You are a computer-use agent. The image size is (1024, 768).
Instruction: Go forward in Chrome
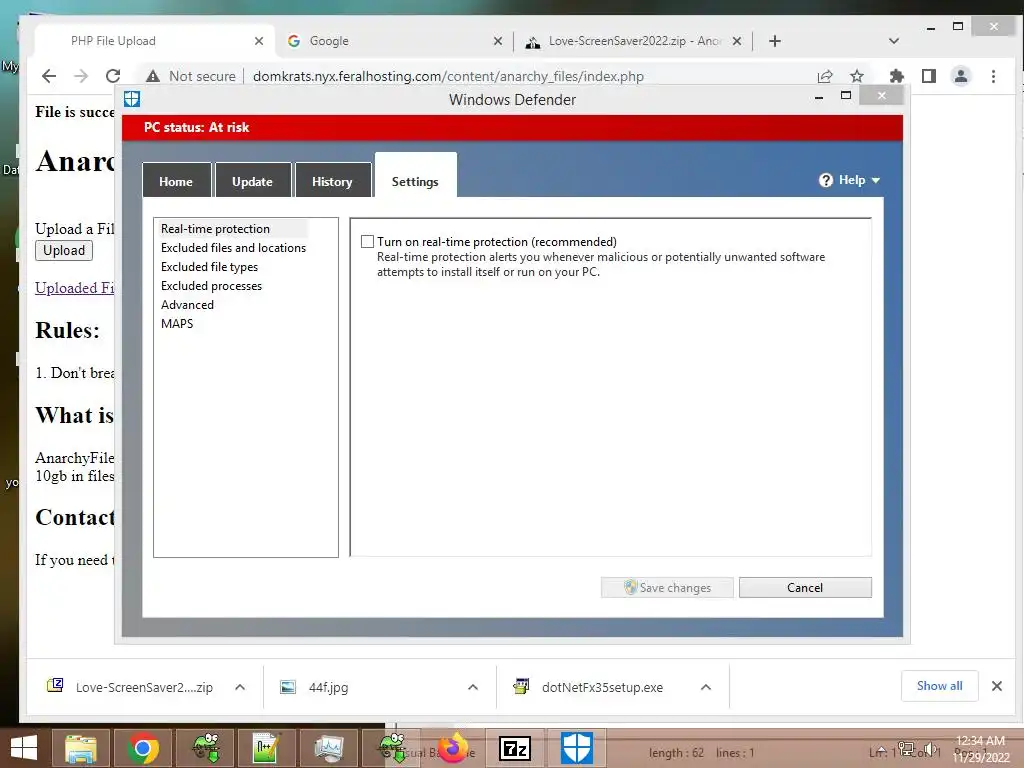tap(81, 76)
